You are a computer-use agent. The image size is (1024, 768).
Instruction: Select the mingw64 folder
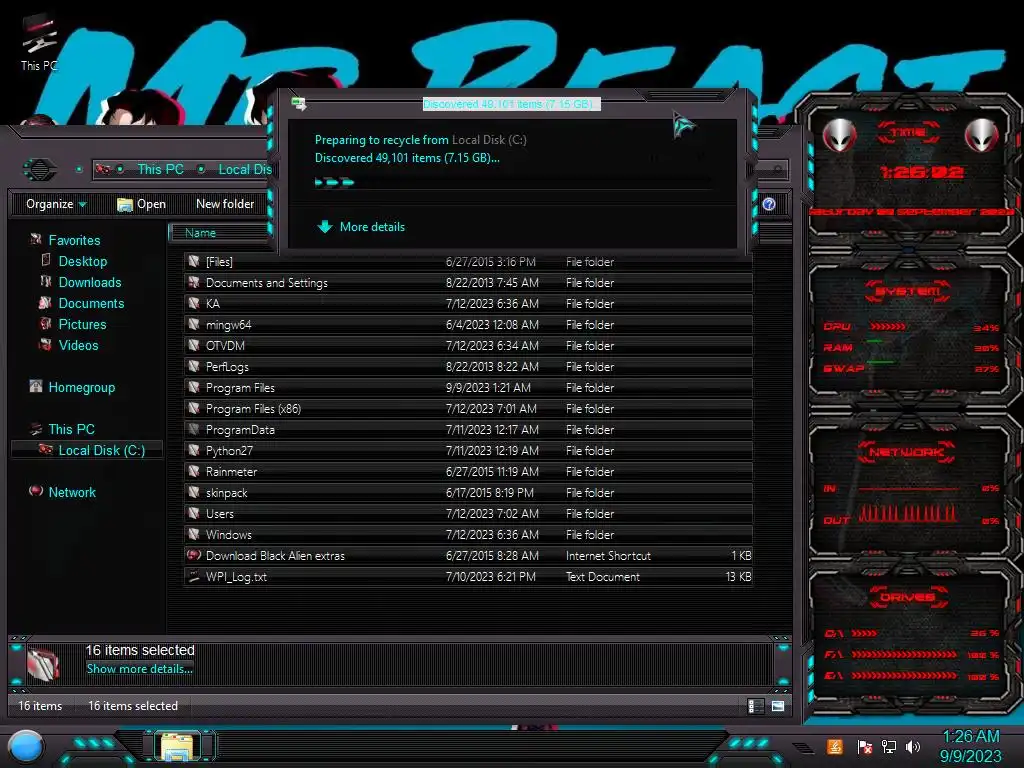(x=468, y=325)
